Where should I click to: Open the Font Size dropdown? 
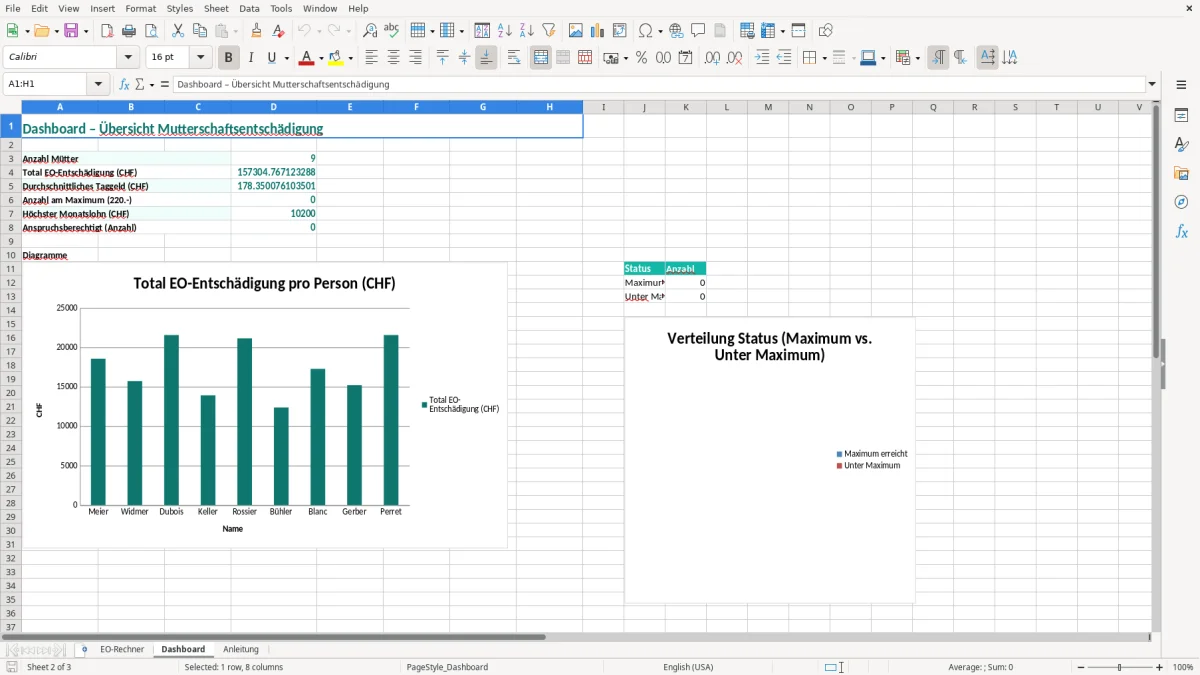pos(201,58)
